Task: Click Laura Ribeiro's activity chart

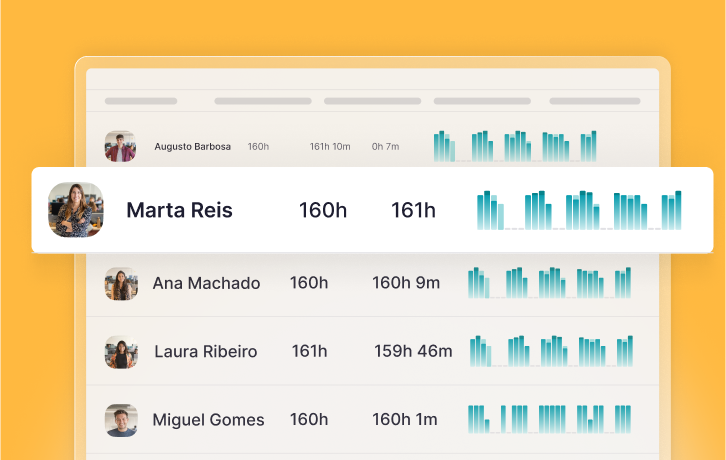Action: point(551,350)
